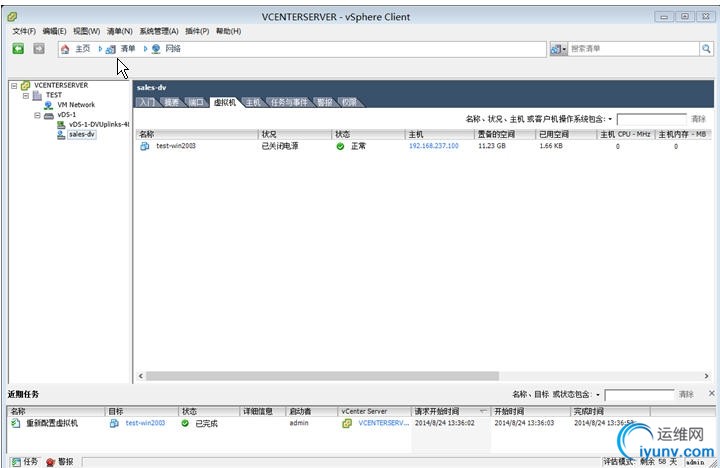This screenshot has height=468, width=720.
Task: Click 清除 beside the recent tasks filter
Action: point(686,395)
